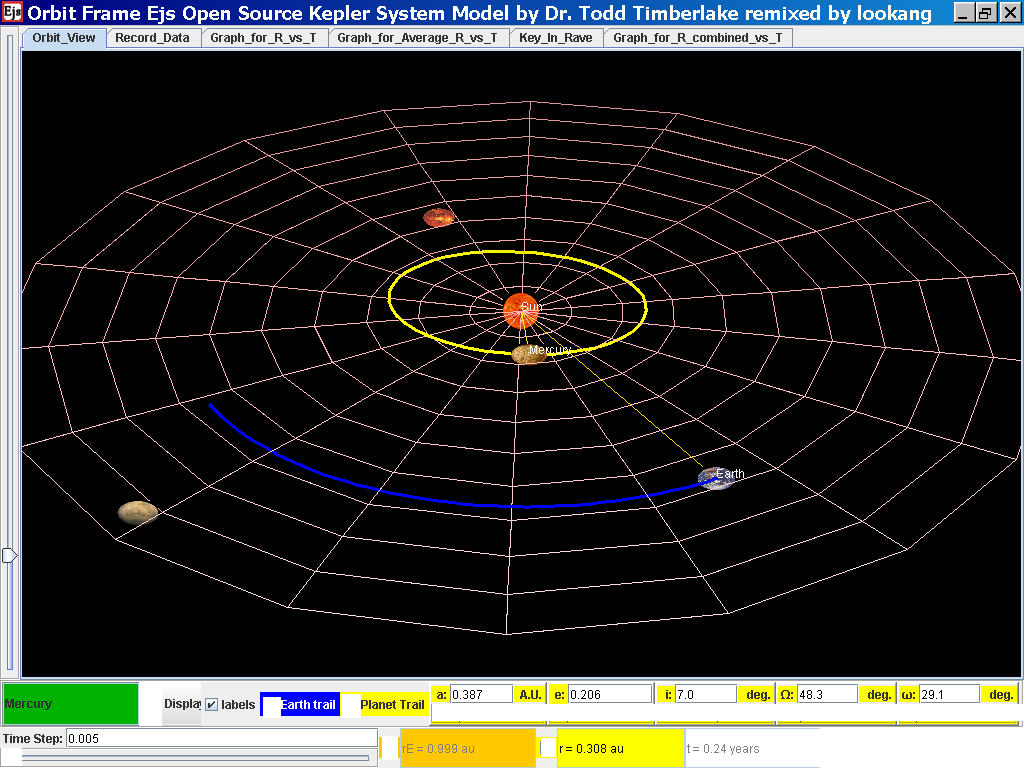Image resolution: width=1024 pixels, height=768 pixels.
Task: Click the inclination i input field
Action: click(705, 694)
